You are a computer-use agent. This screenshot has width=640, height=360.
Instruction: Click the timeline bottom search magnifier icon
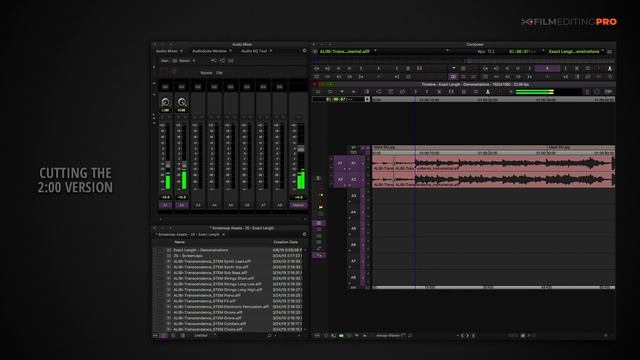pos(410,336)
